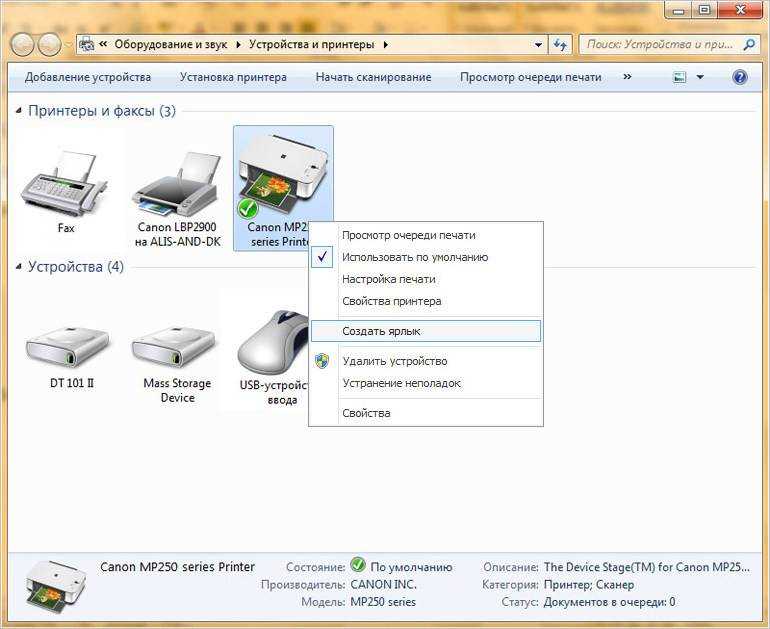Click the Документов в очереди: 0 status
The height and width of the screenshot is (629, 770).
click(609, 602)
